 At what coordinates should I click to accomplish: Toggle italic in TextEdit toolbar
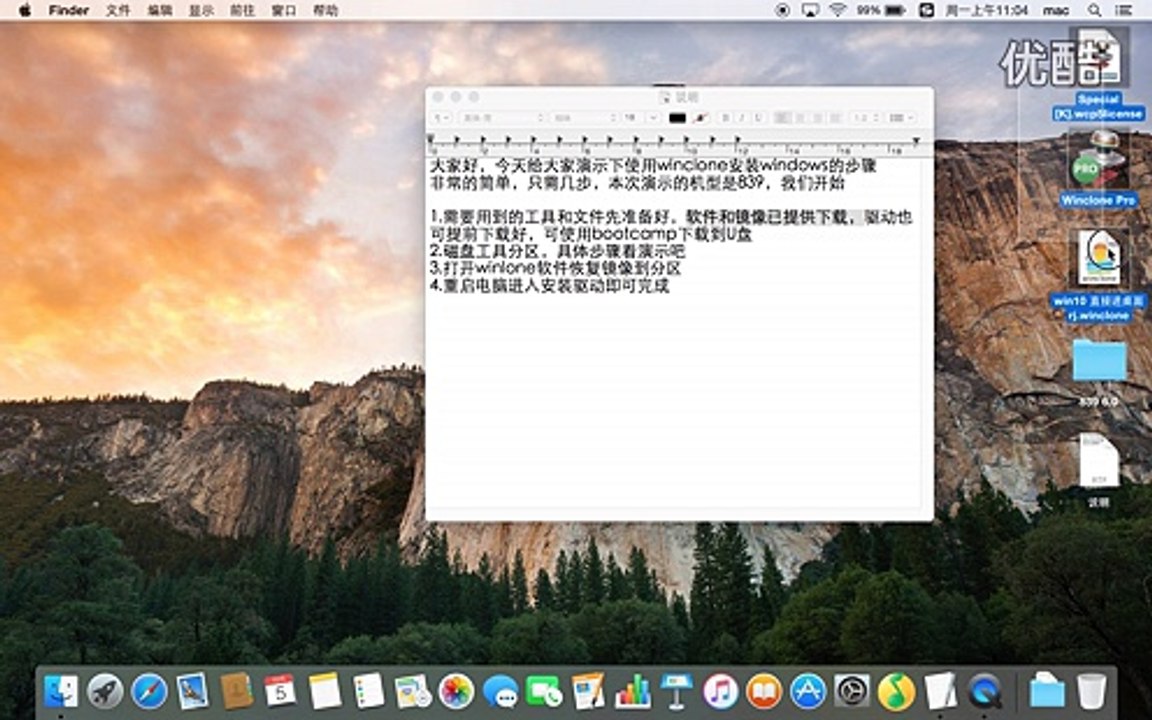[742, 118]
